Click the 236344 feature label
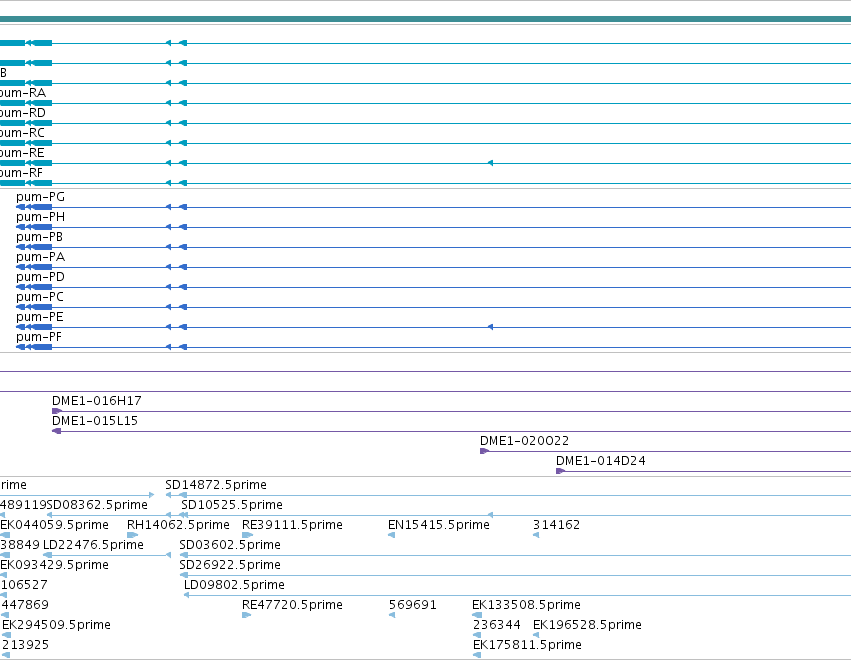This screenshot has height=660, width=851. (x=497, y=625)
